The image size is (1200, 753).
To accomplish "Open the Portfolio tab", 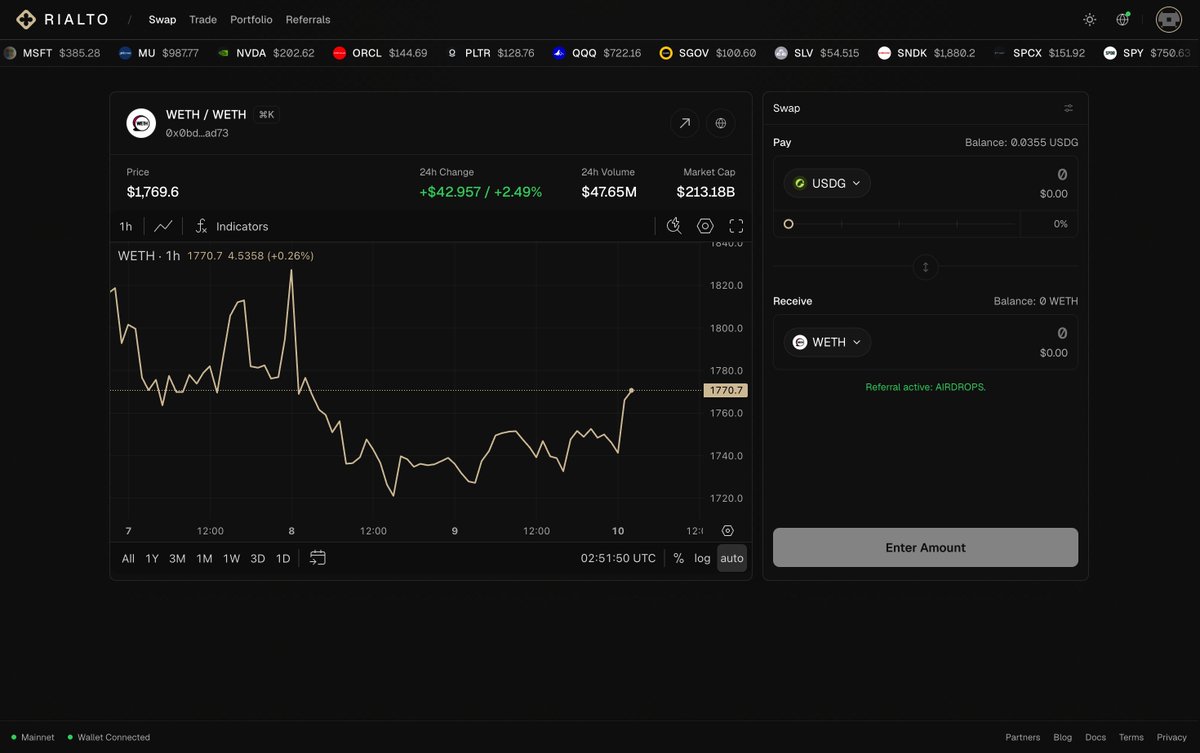I will click(251, 19).
